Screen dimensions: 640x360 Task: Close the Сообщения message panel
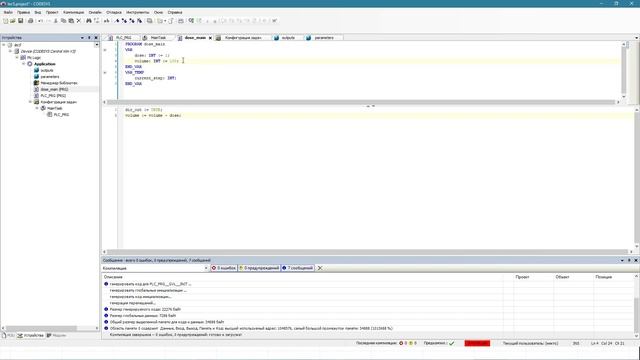pyautogui.click(x=636, y=260)
